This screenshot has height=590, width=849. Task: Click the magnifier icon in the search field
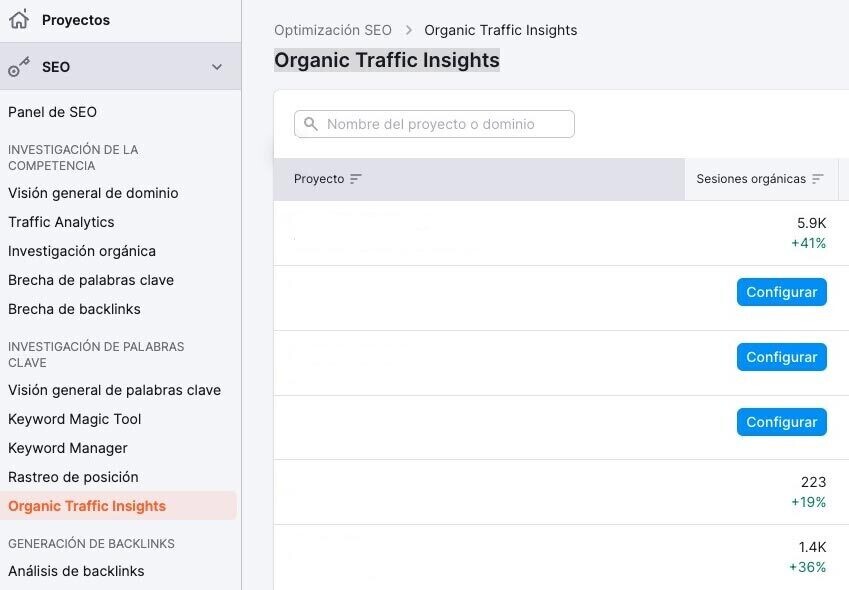coord(309,123)
